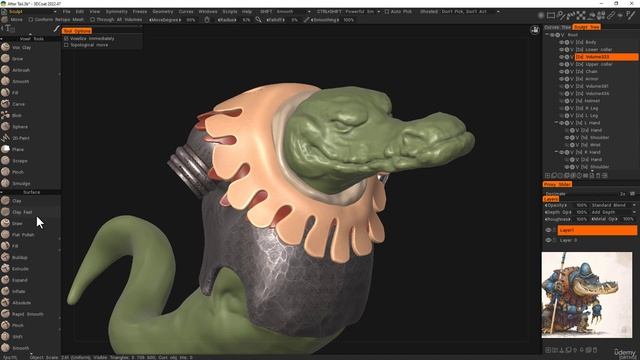640x360 pixels.
Task: Toggle visibility of Layer 0
Action: pyautogui.click(x=548, y=240)
